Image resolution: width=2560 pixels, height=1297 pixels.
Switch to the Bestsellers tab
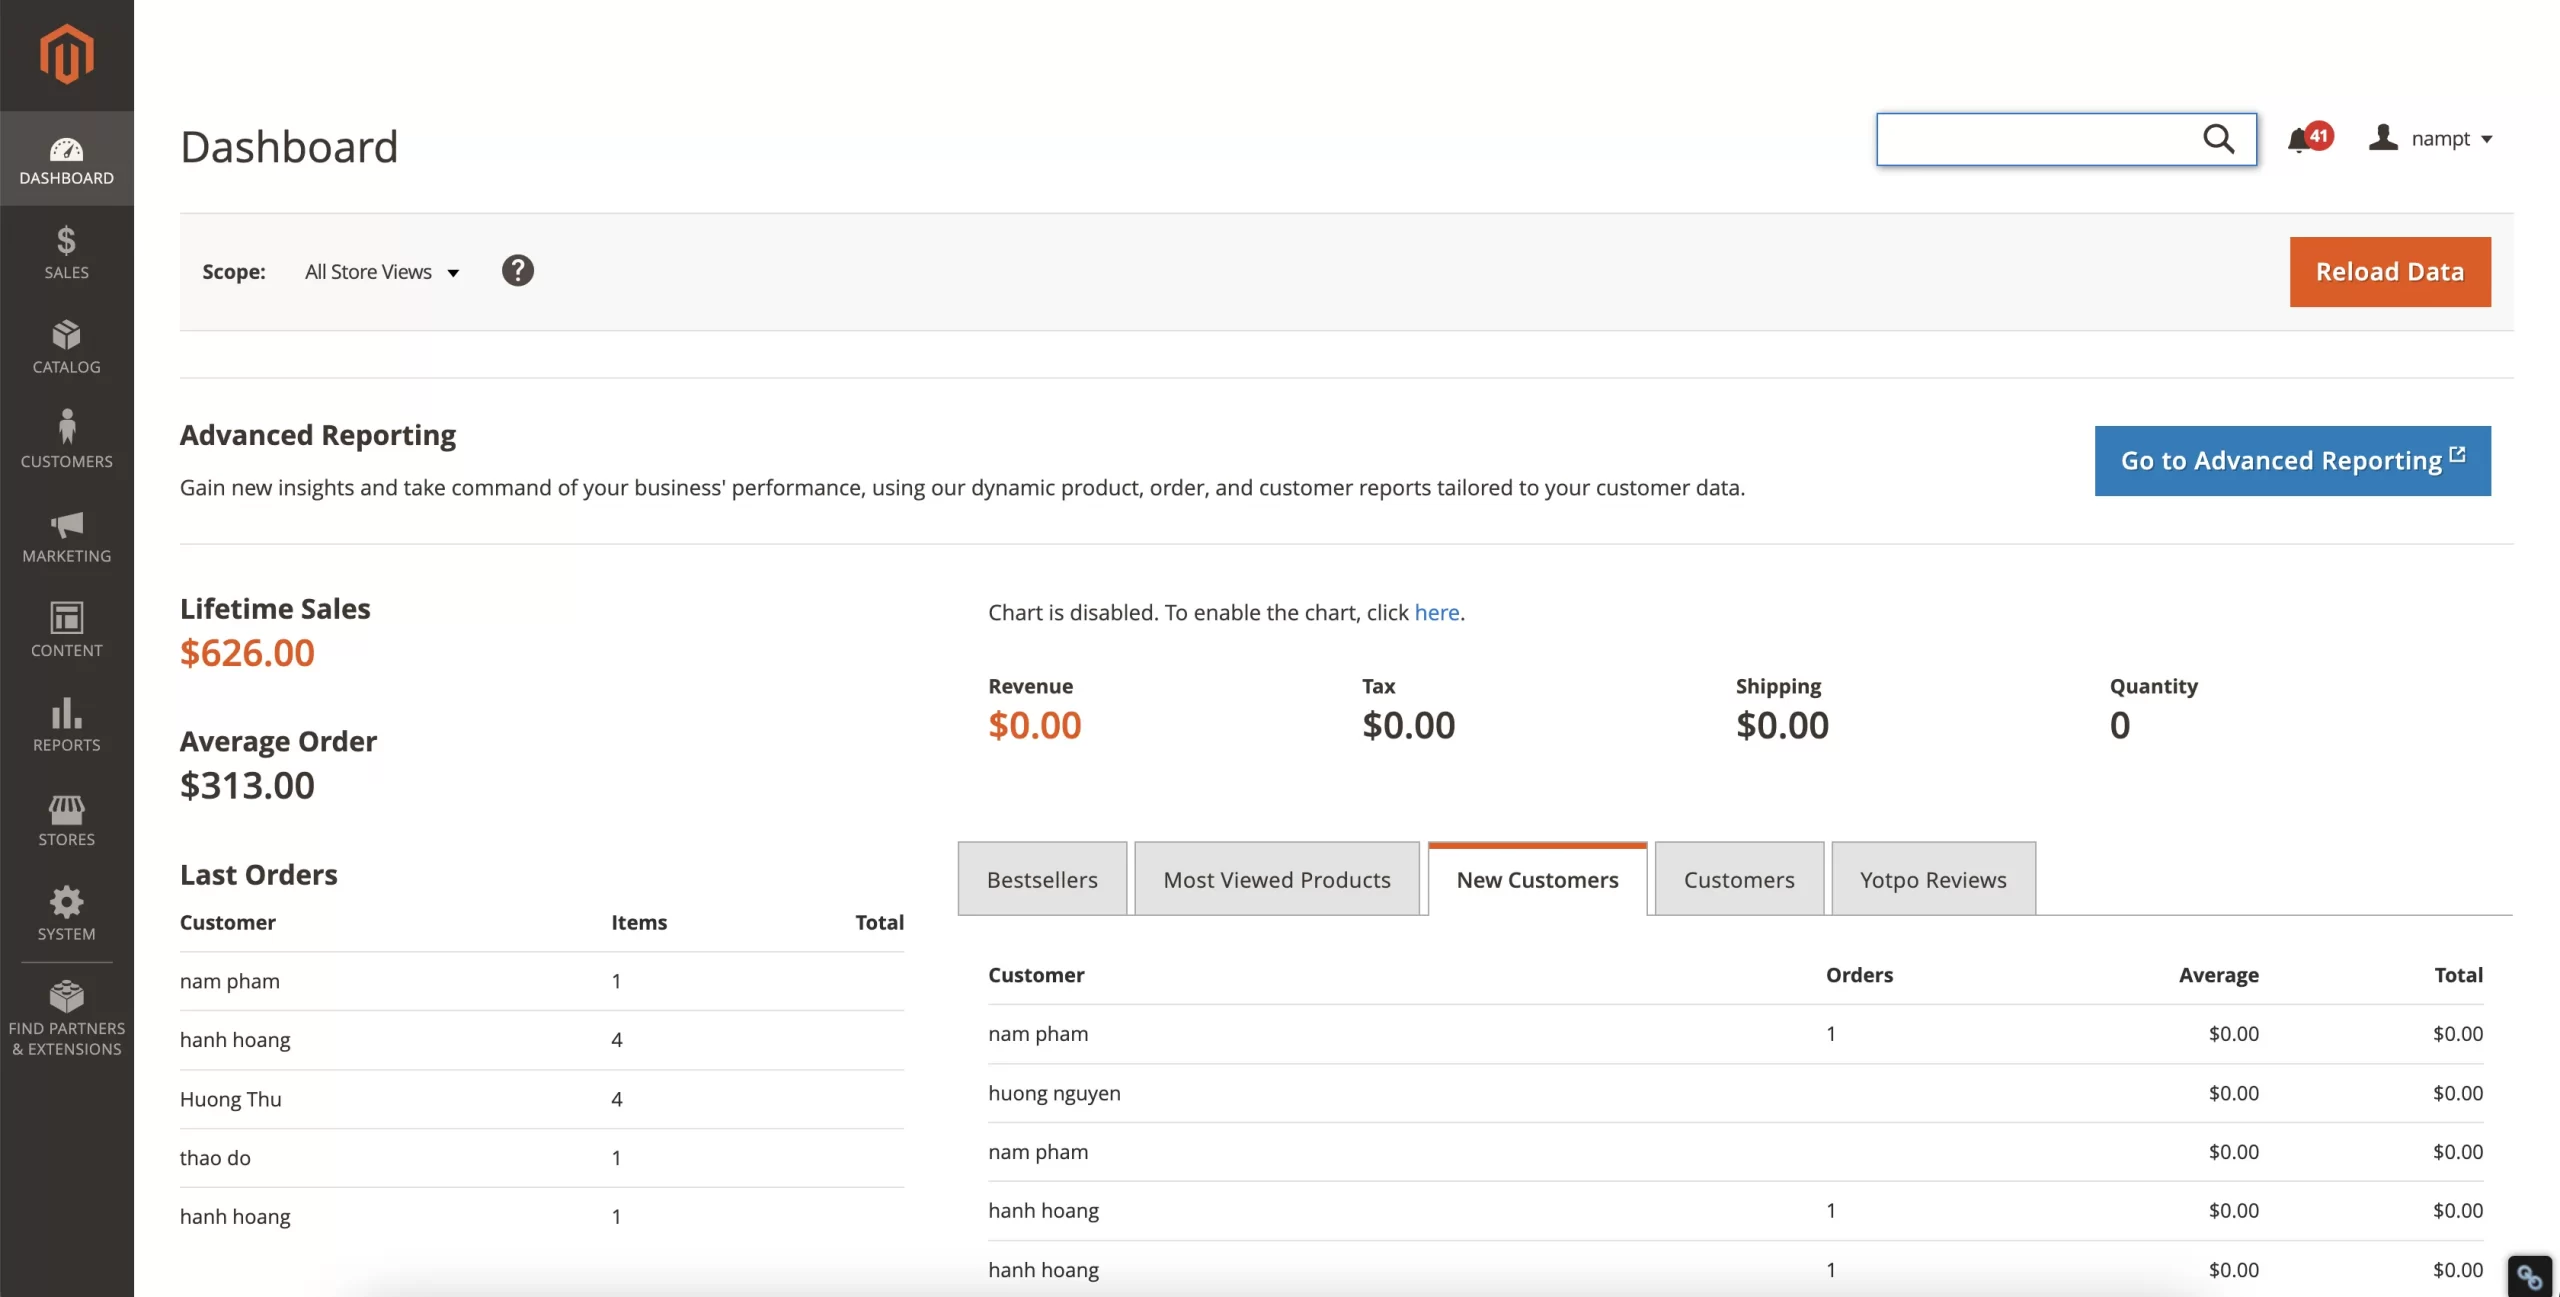coord(1041,879)
